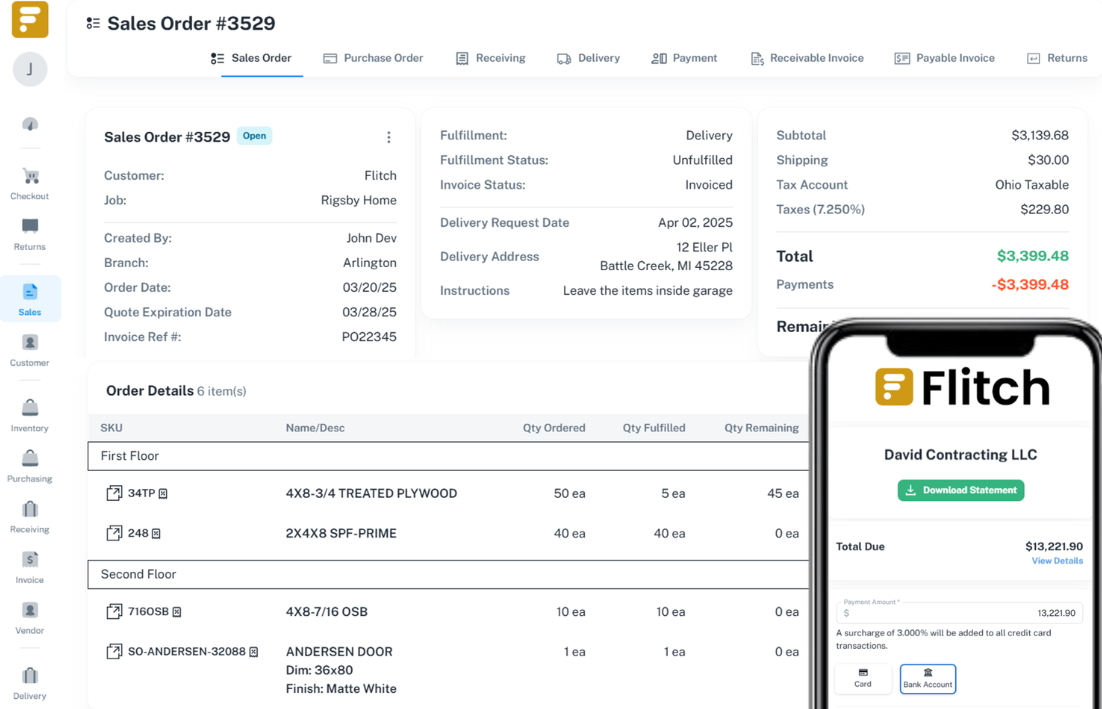
Task: Click the Payment Amount input field
Action: pos(959,612)
